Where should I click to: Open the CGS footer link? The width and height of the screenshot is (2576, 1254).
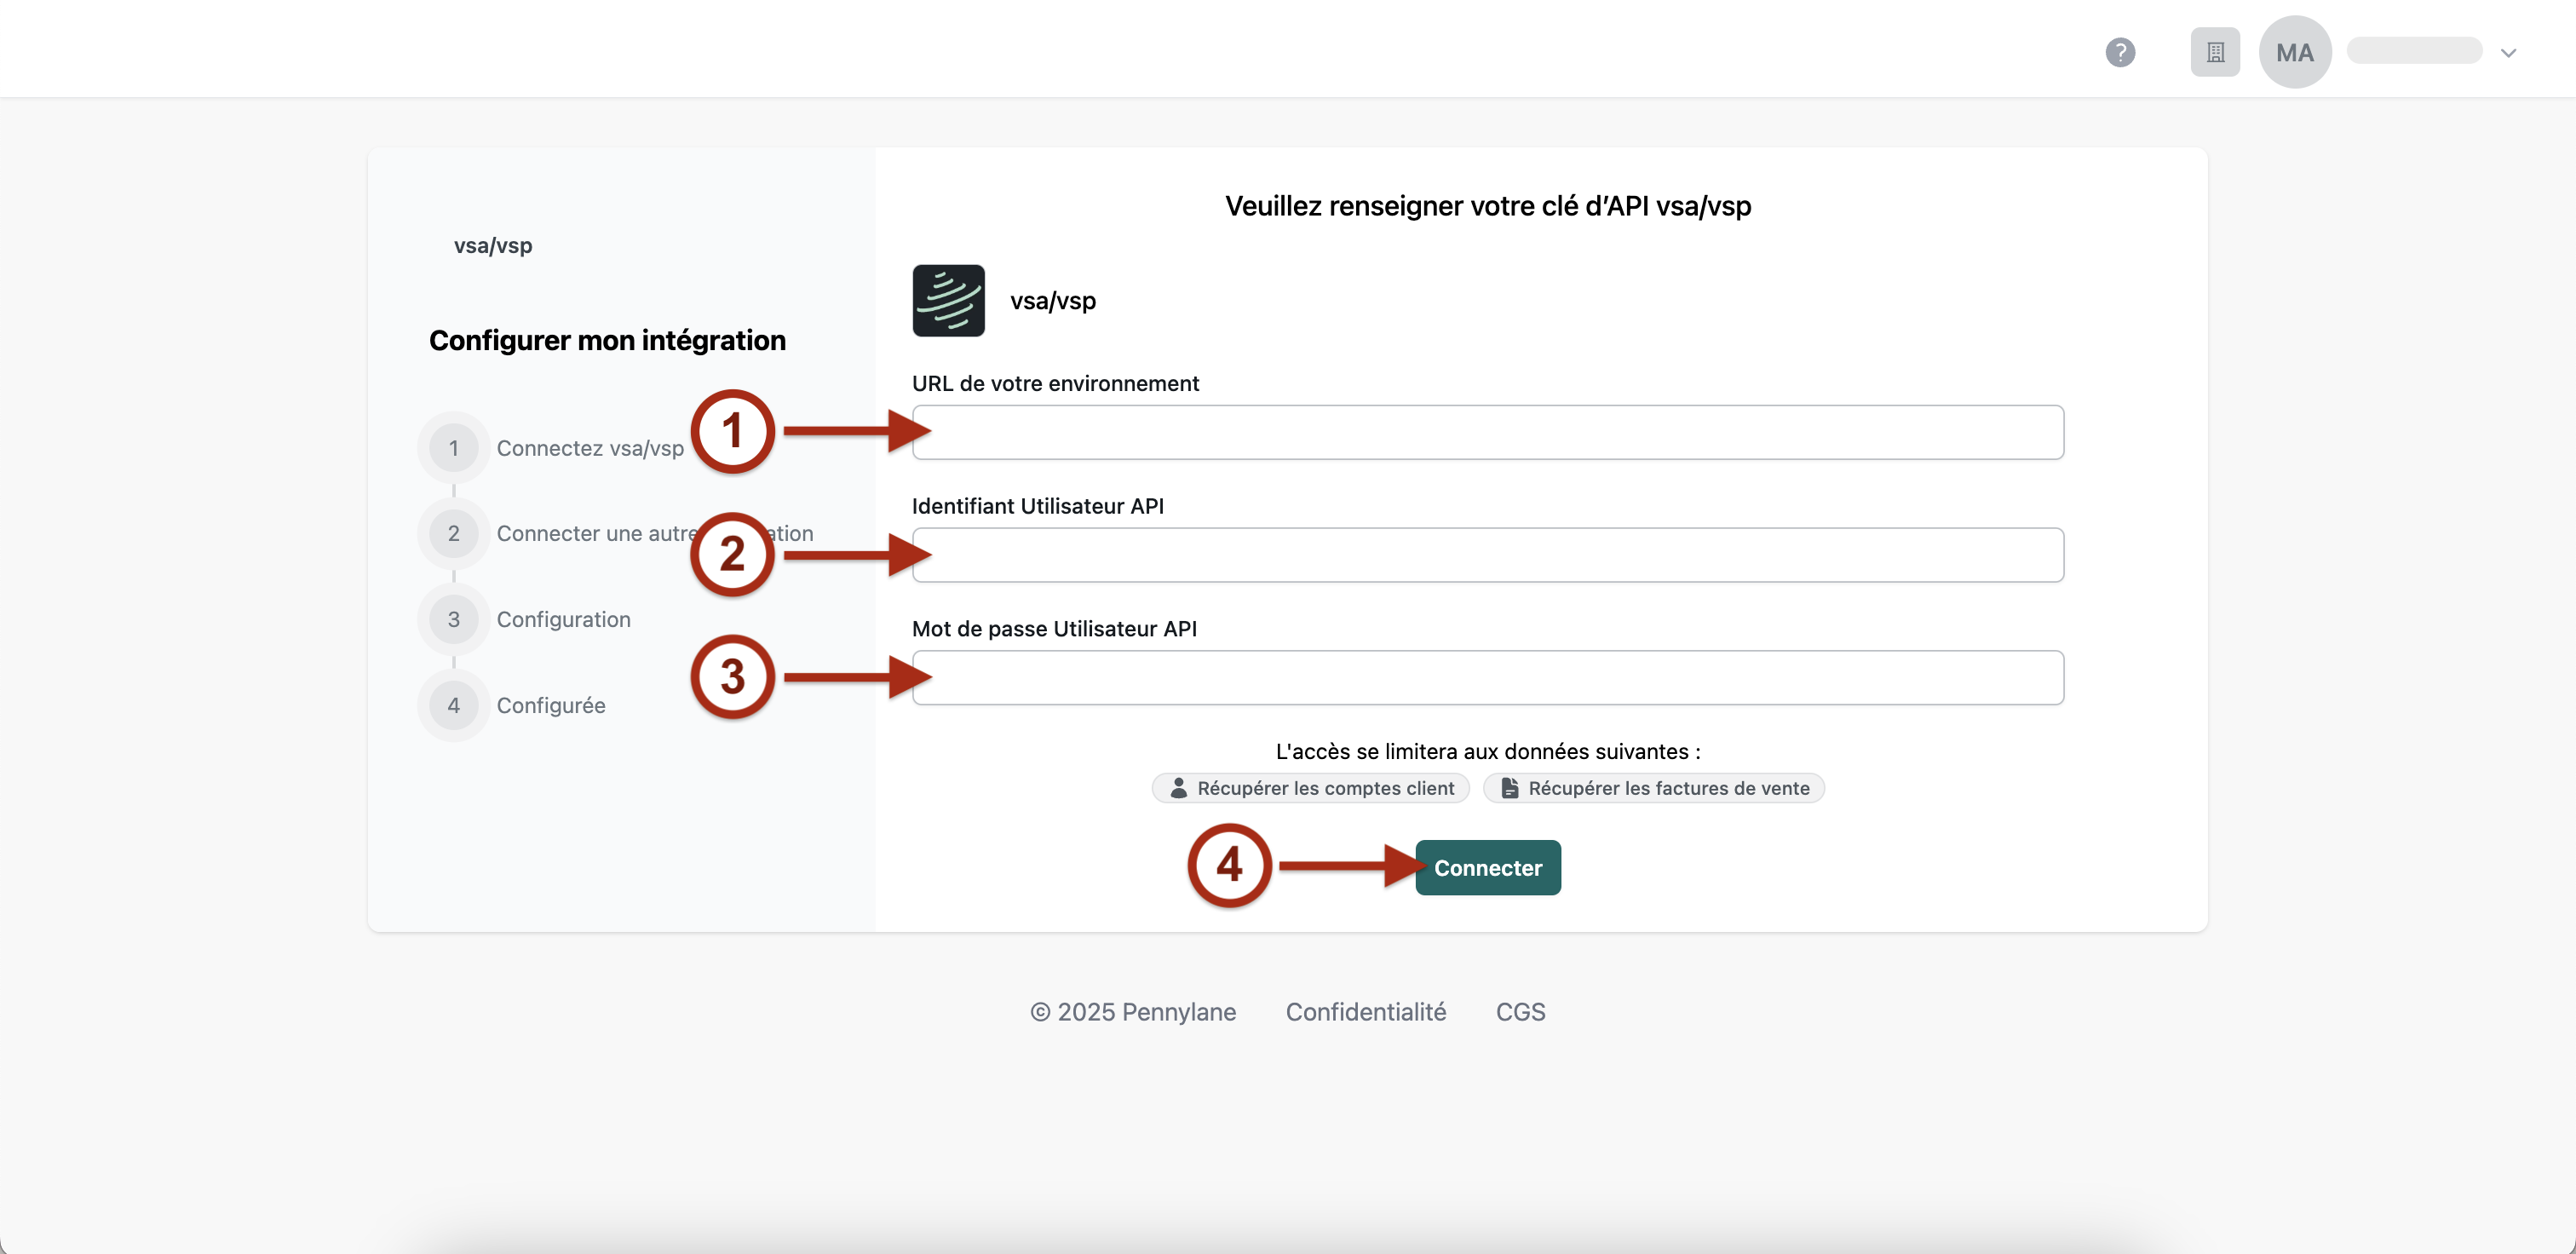1520,1011
